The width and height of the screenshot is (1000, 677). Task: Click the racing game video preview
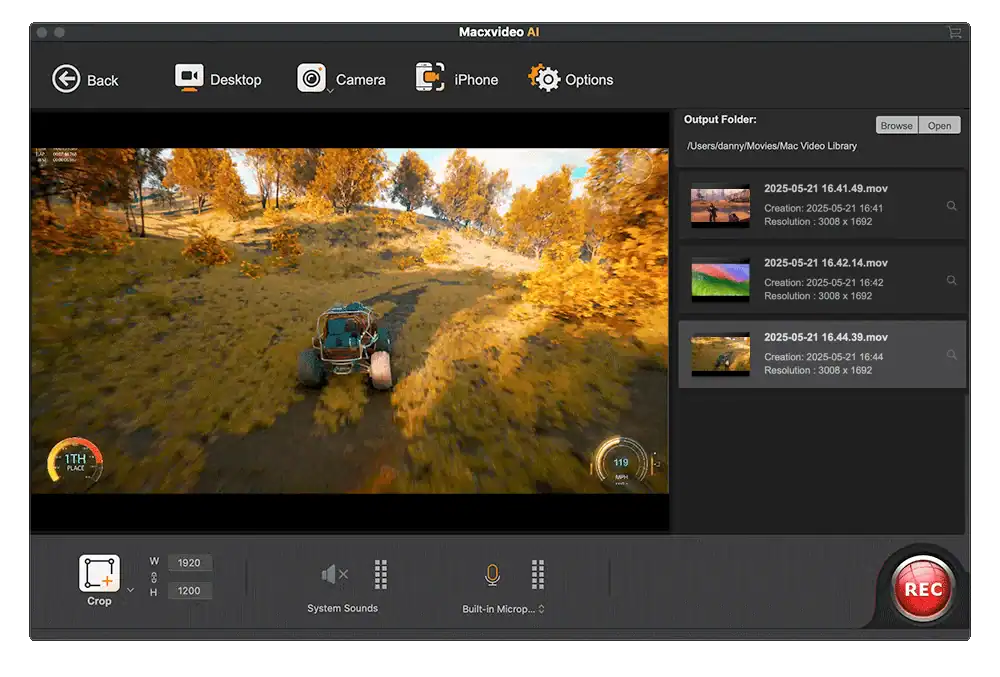click(x=349, y=321)
